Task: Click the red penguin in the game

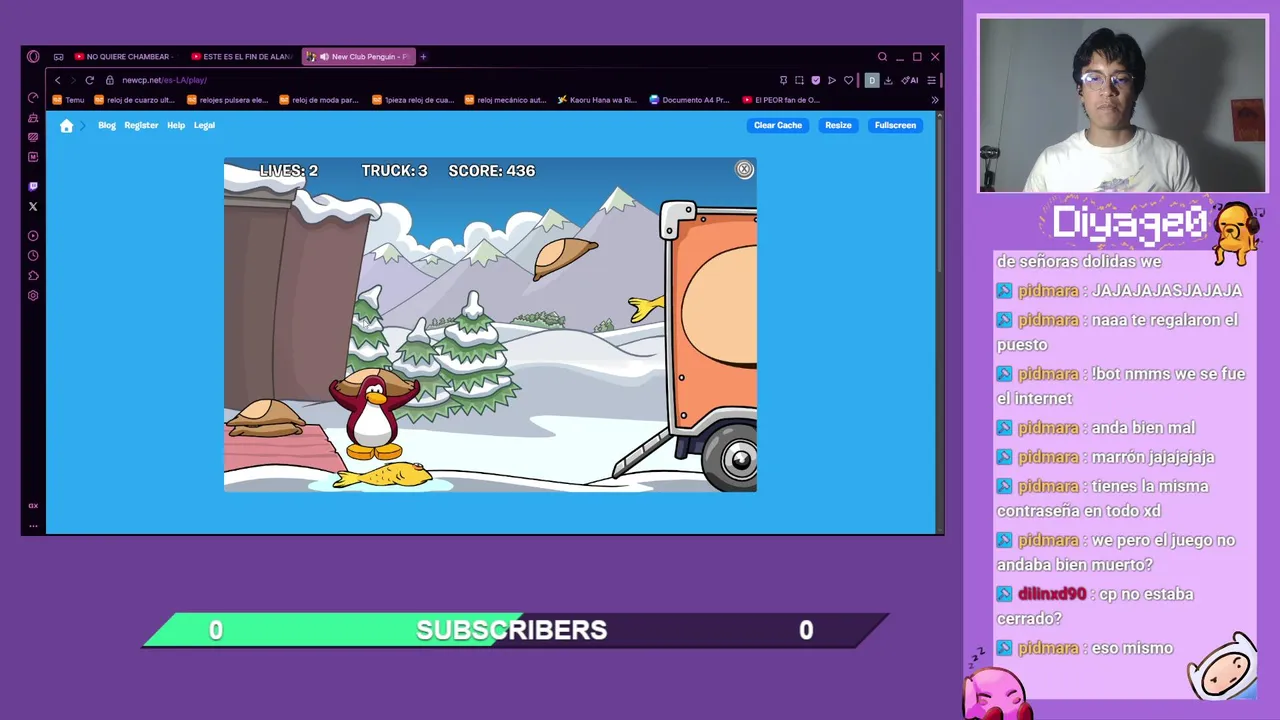Action: click(x=373, y=417)
